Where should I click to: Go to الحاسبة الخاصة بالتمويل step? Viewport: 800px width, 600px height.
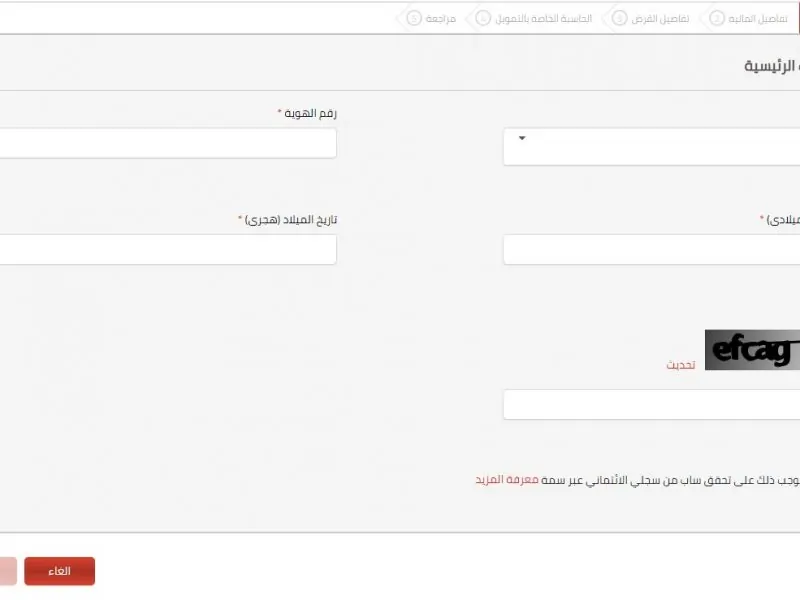[x=534, y=18]
